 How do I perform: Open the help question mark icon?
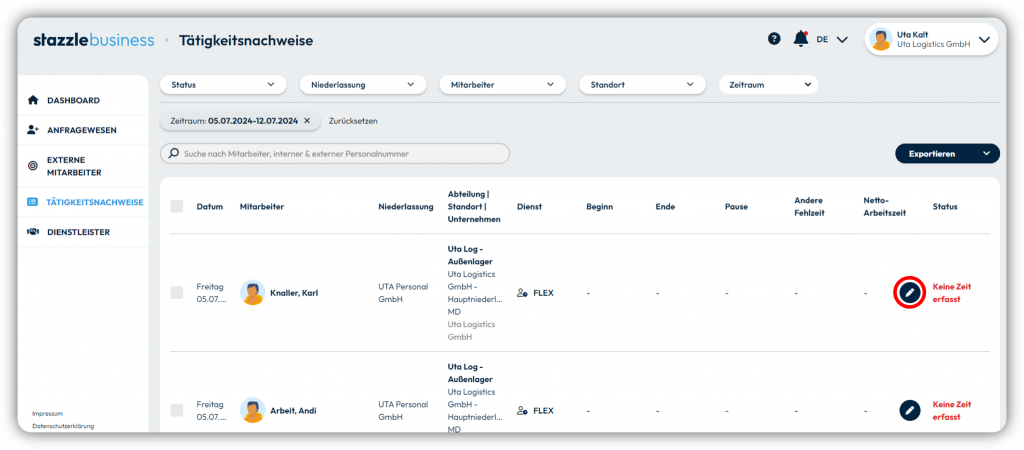[774, 39]
